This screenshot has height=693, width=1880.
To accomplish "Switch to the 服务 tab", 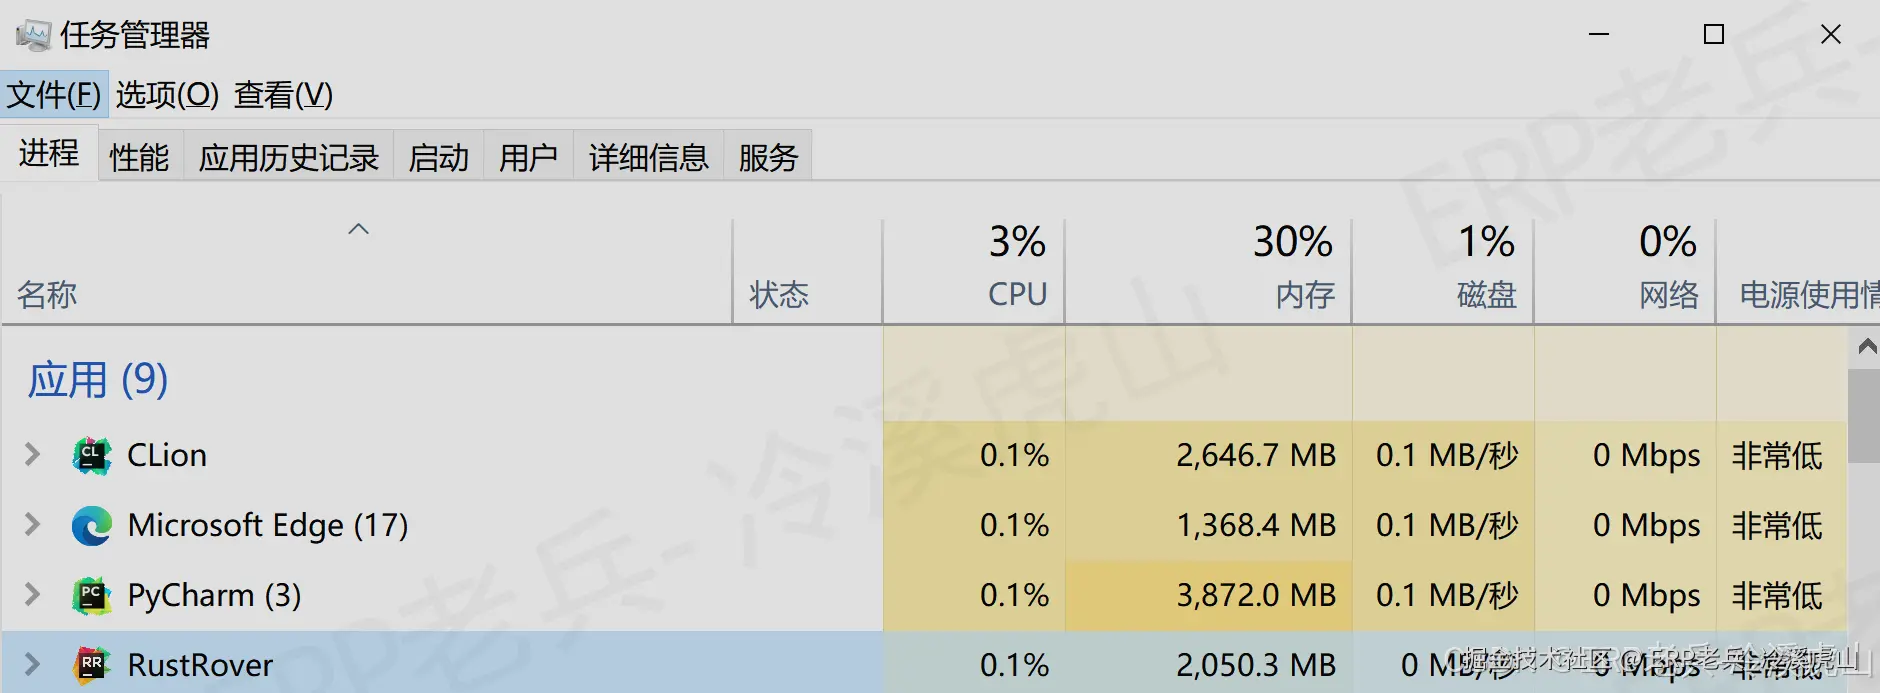I will 767,156.
